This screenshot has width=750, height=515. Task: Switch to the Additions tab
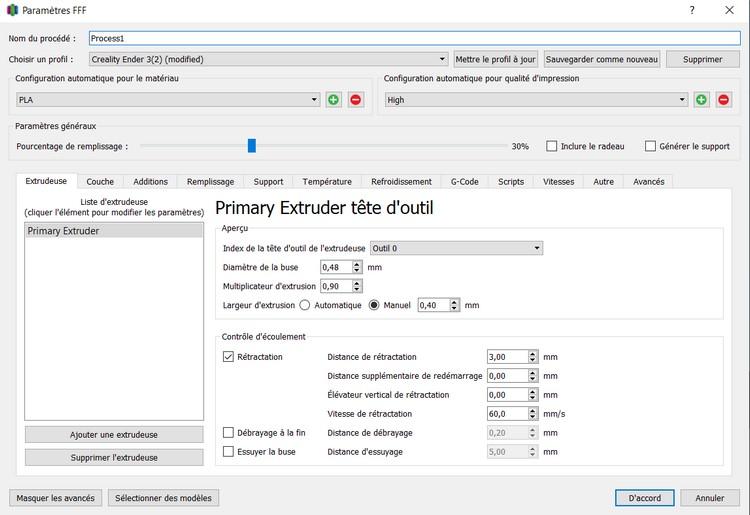tap(150, 182)
